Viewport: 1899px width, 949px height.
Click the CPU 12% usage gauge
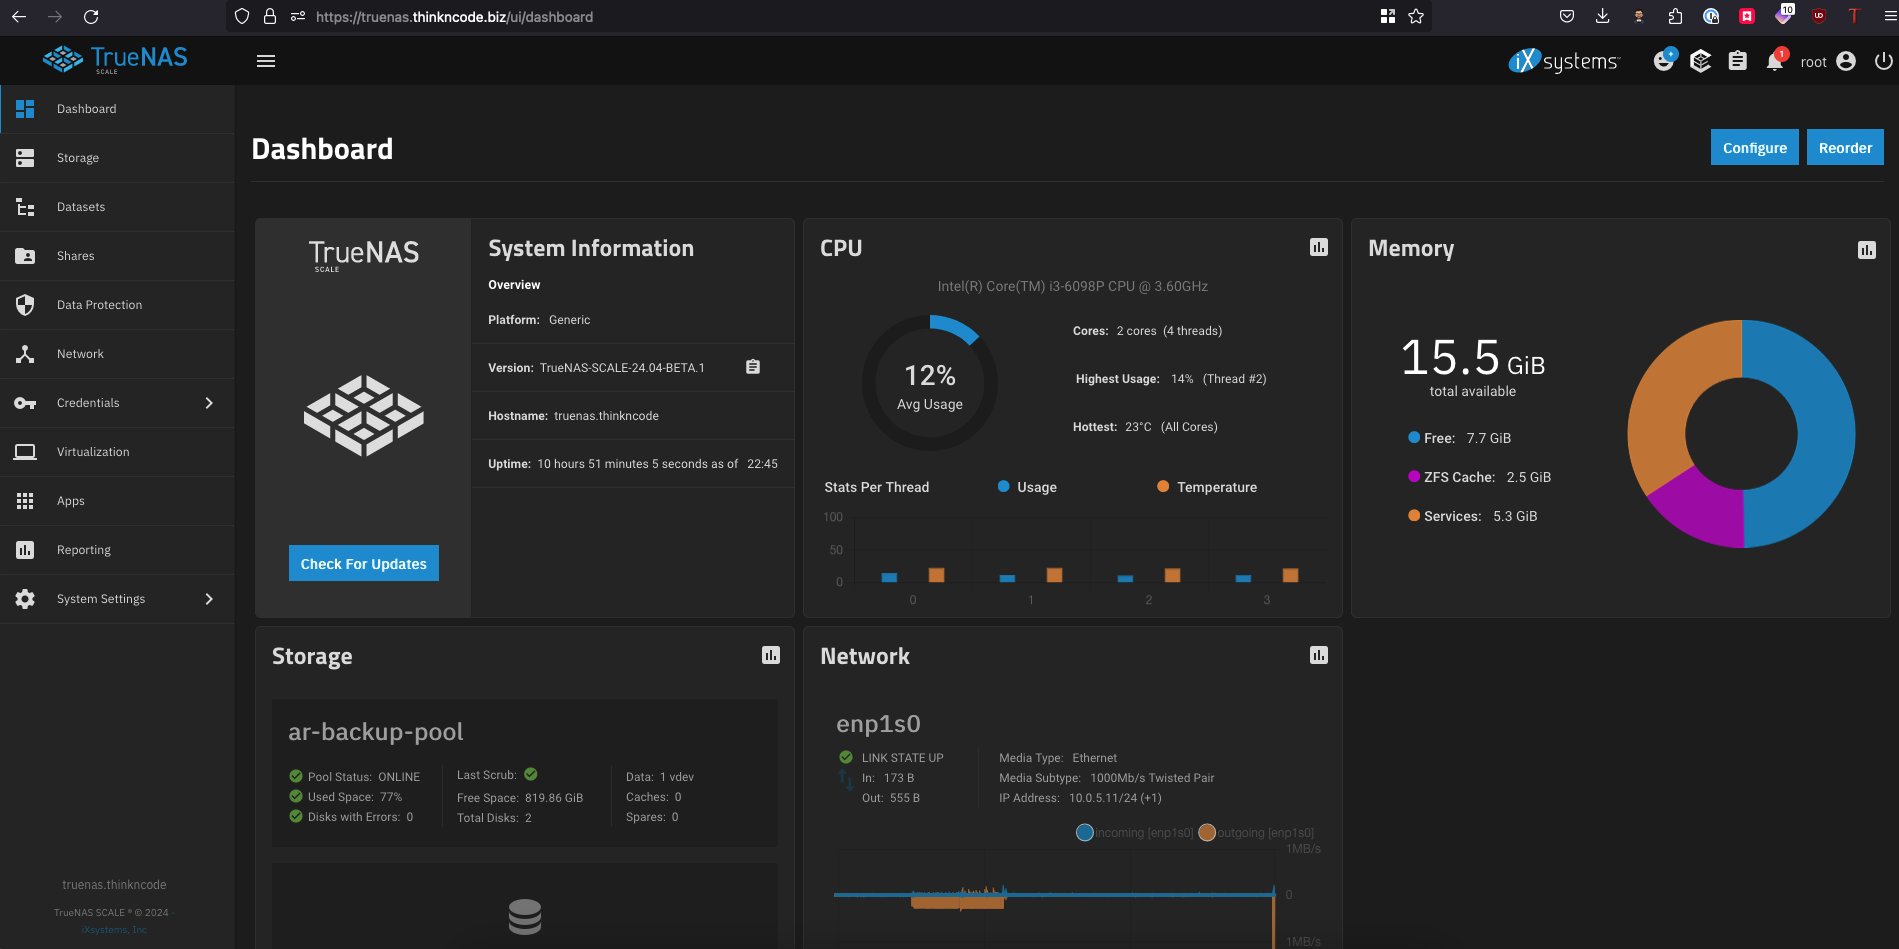coord(930,383)
